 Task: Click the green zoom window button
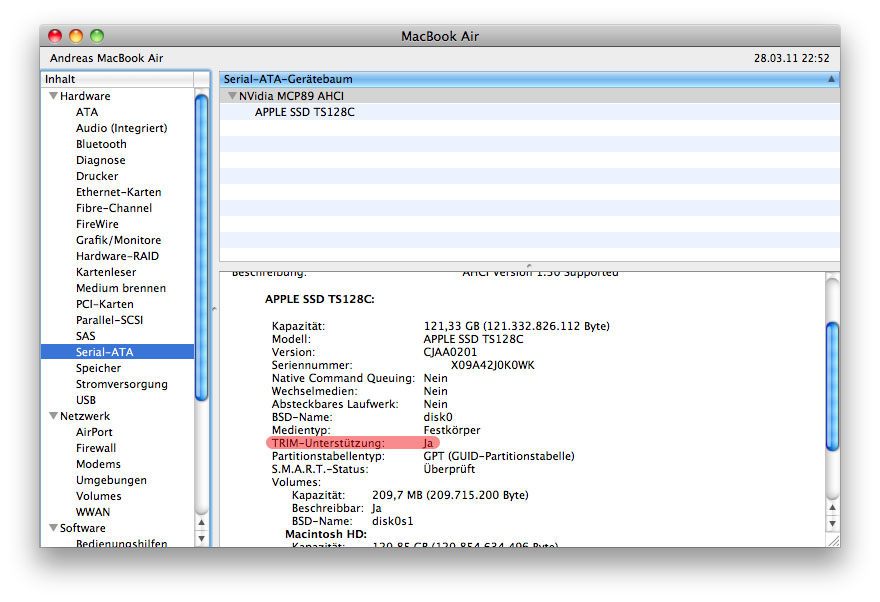tap(97, 36)
